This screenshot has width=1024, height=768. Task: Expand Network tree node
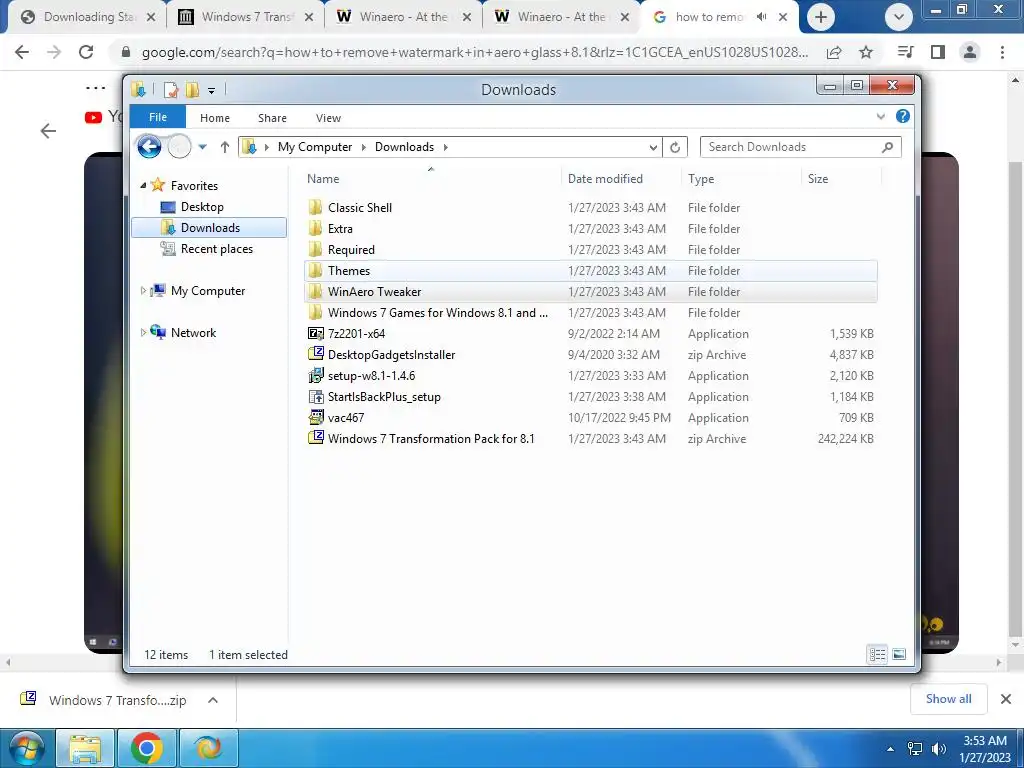[143, 332]
